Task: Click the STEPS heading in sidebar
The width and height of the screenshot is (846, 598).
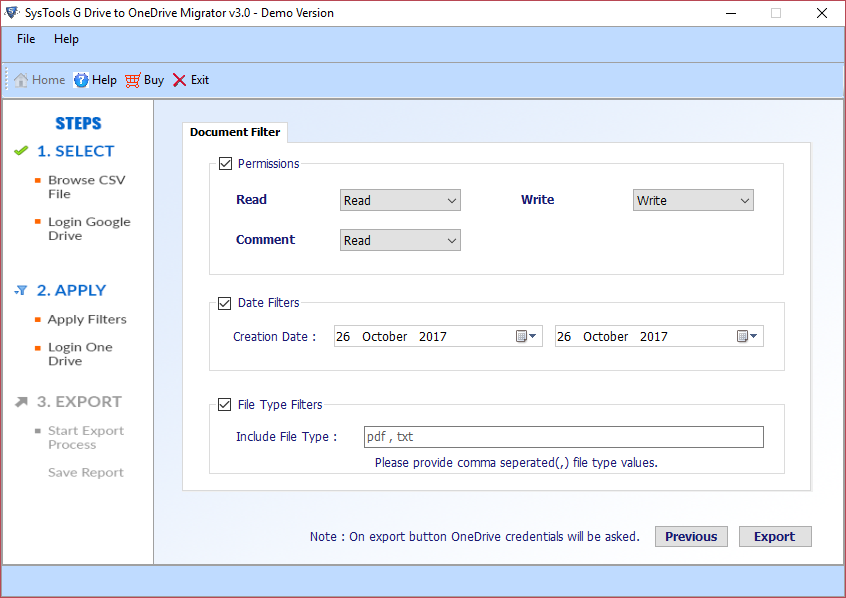Action: (x=78, y=124)
